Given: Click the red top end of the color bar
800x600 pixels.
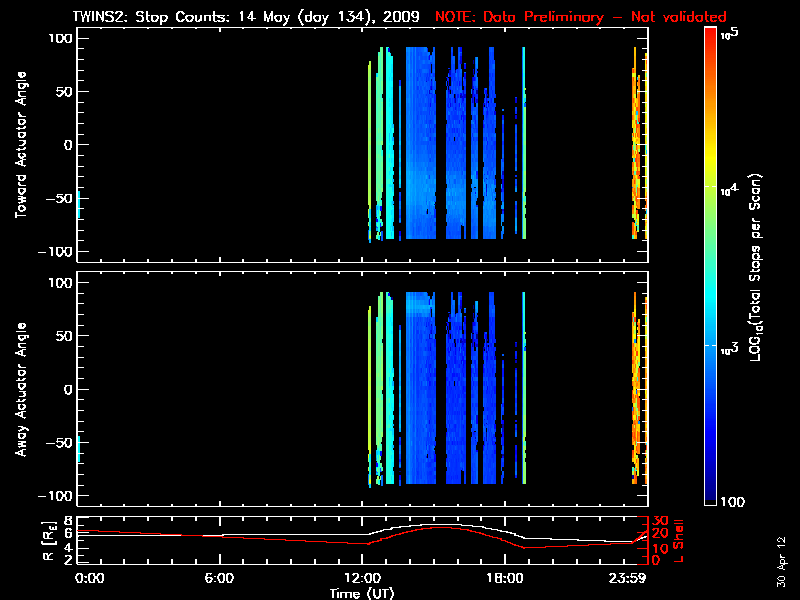Looking at the screenshot, I should click(x=711, y=34).
